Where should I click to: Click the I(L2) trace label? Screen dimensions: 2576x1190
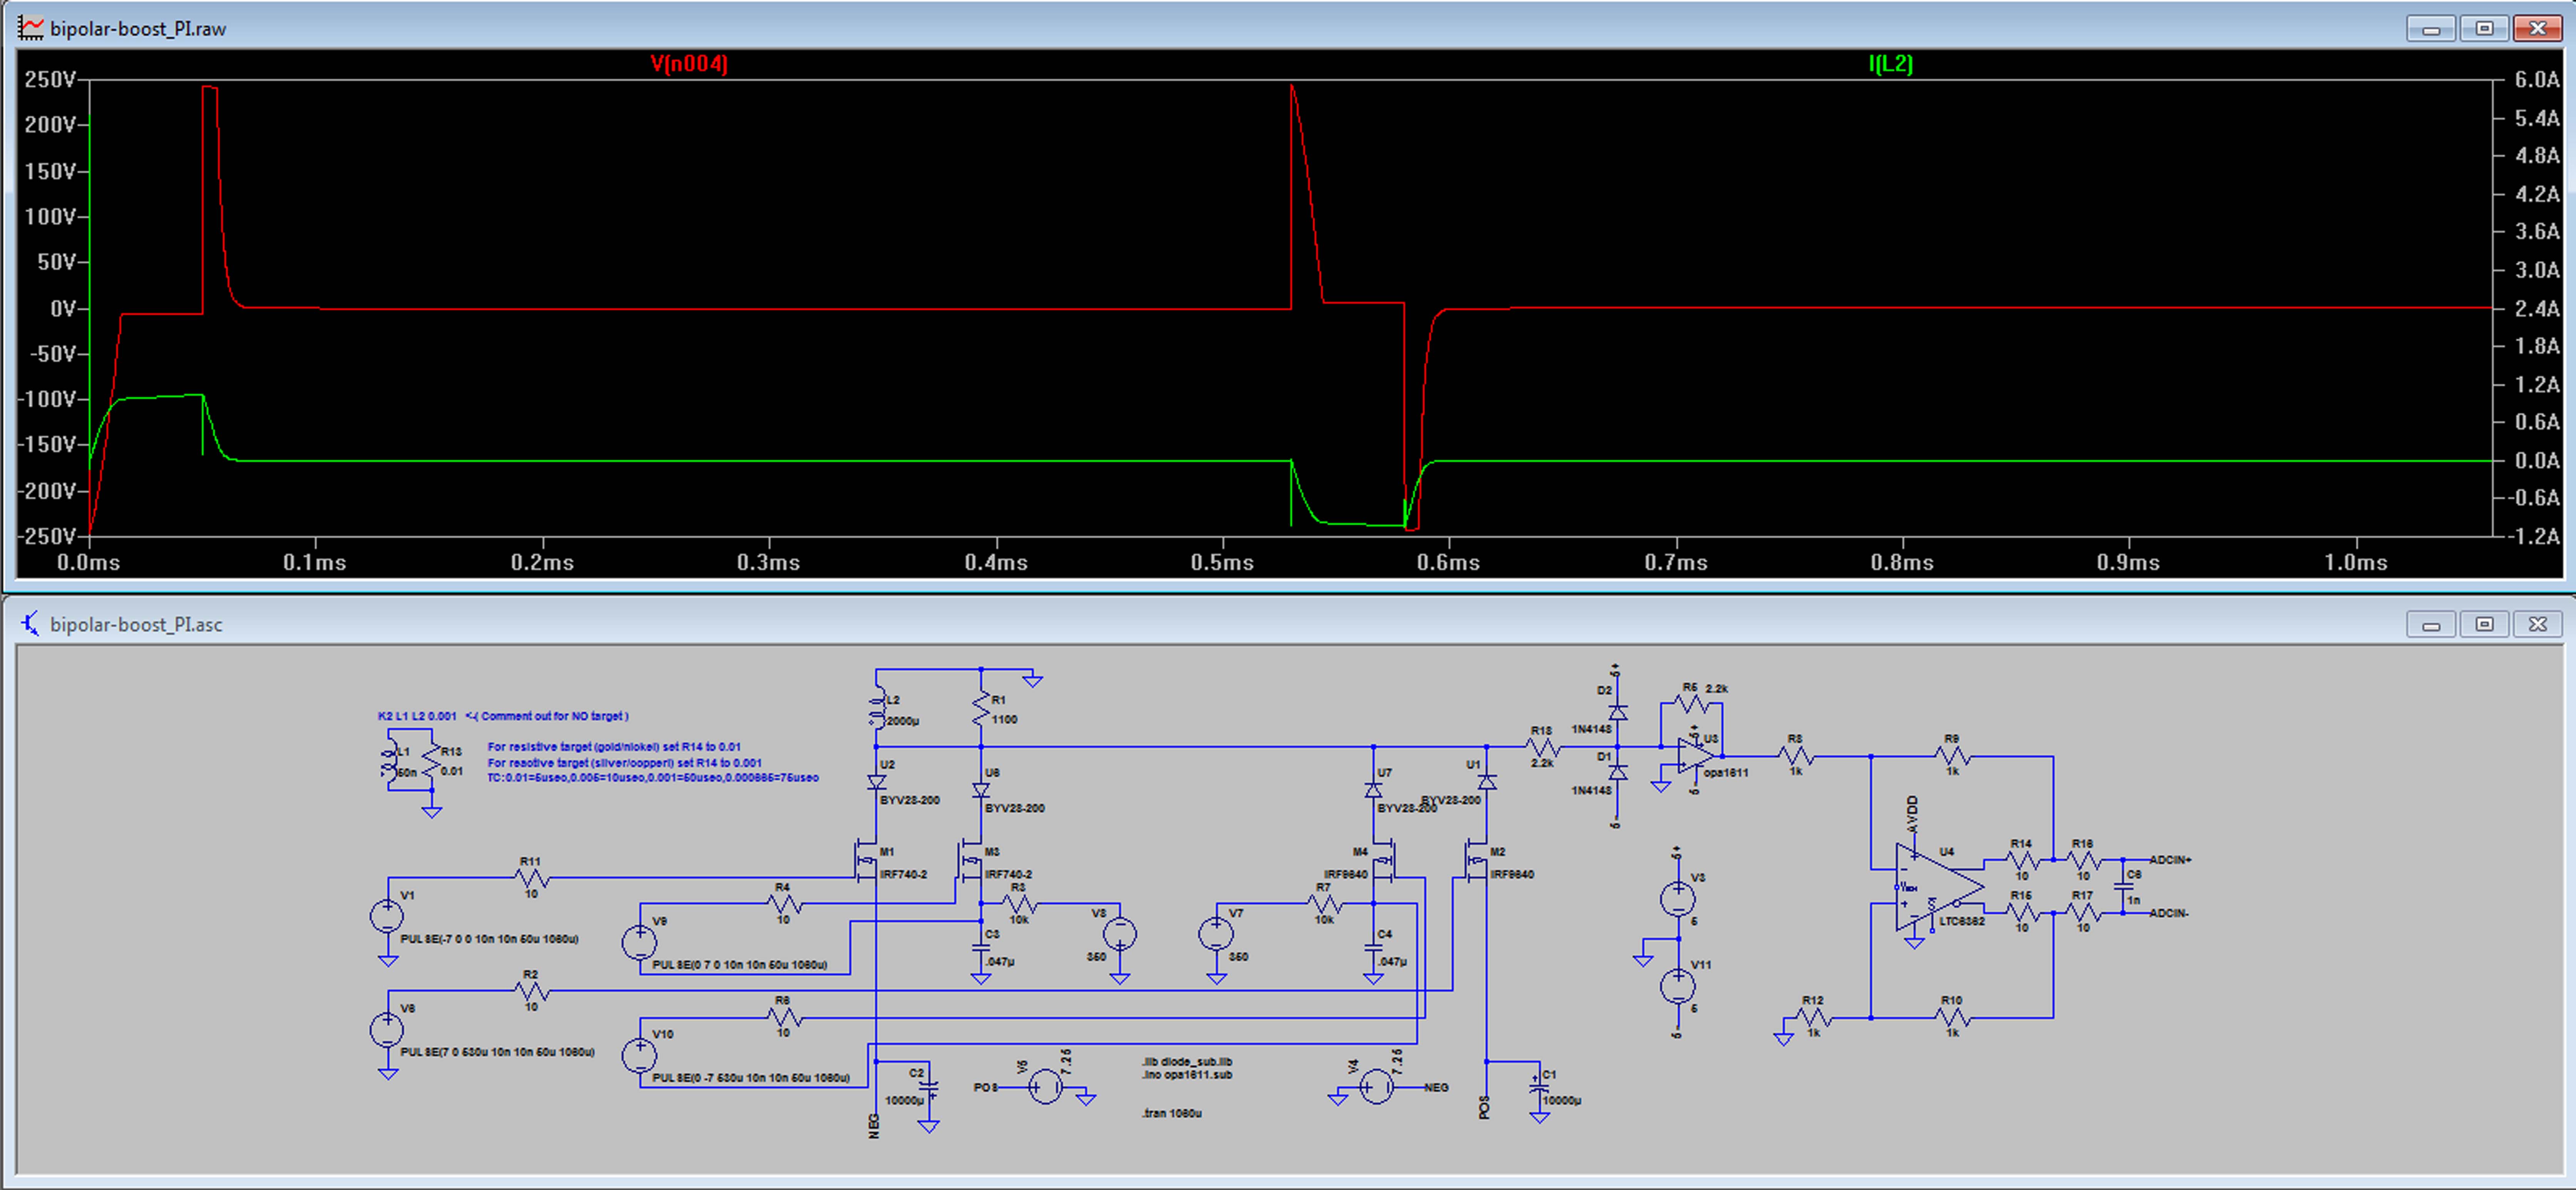point(1891,64)
